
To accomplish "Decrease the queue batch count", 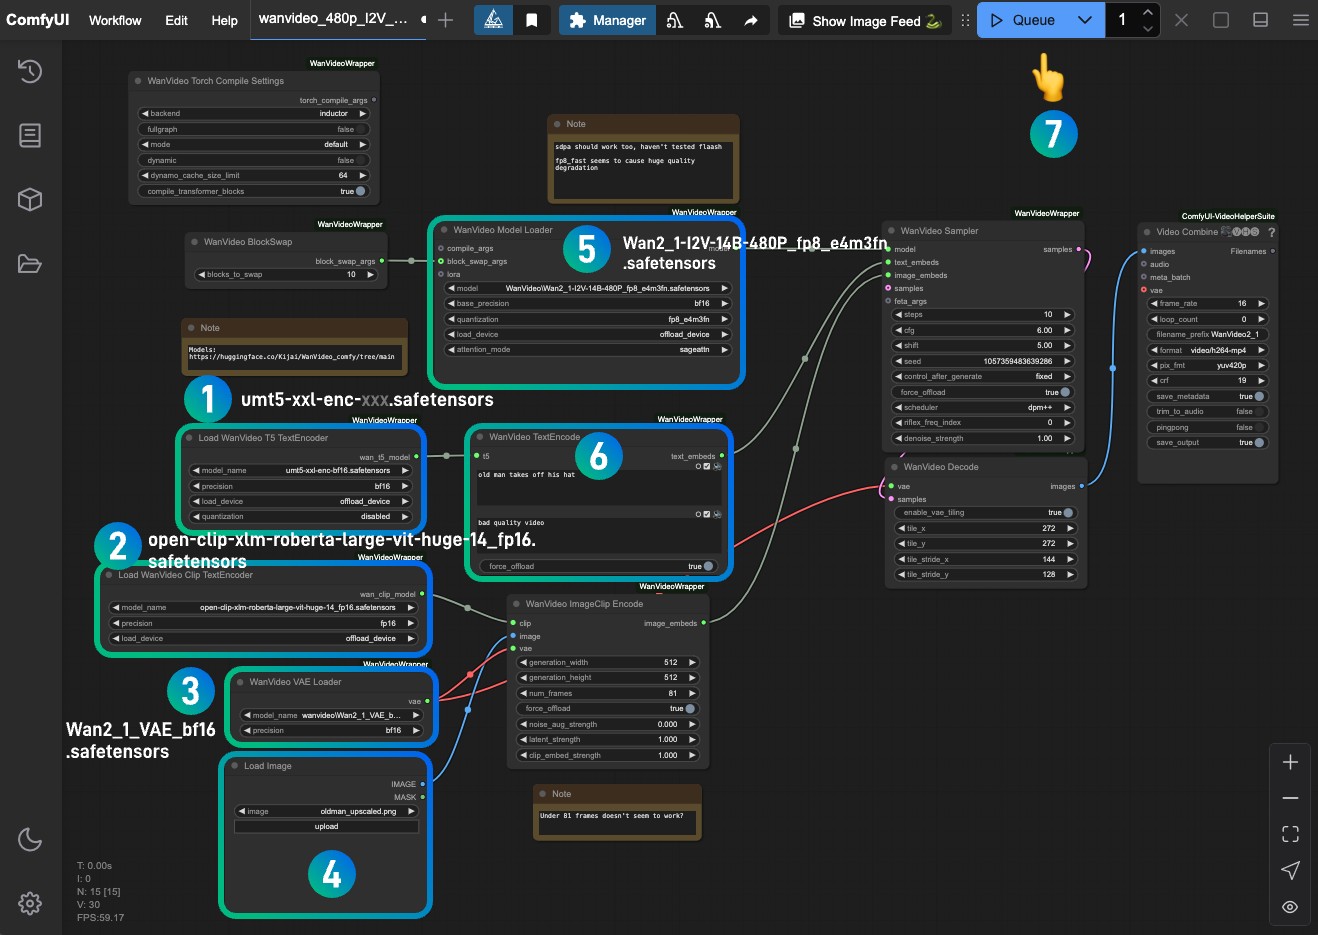I will point(1148,28).
